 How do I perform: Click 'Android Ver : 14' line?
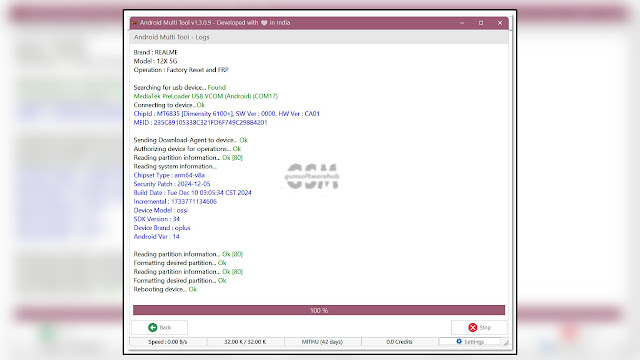point(156,237)
